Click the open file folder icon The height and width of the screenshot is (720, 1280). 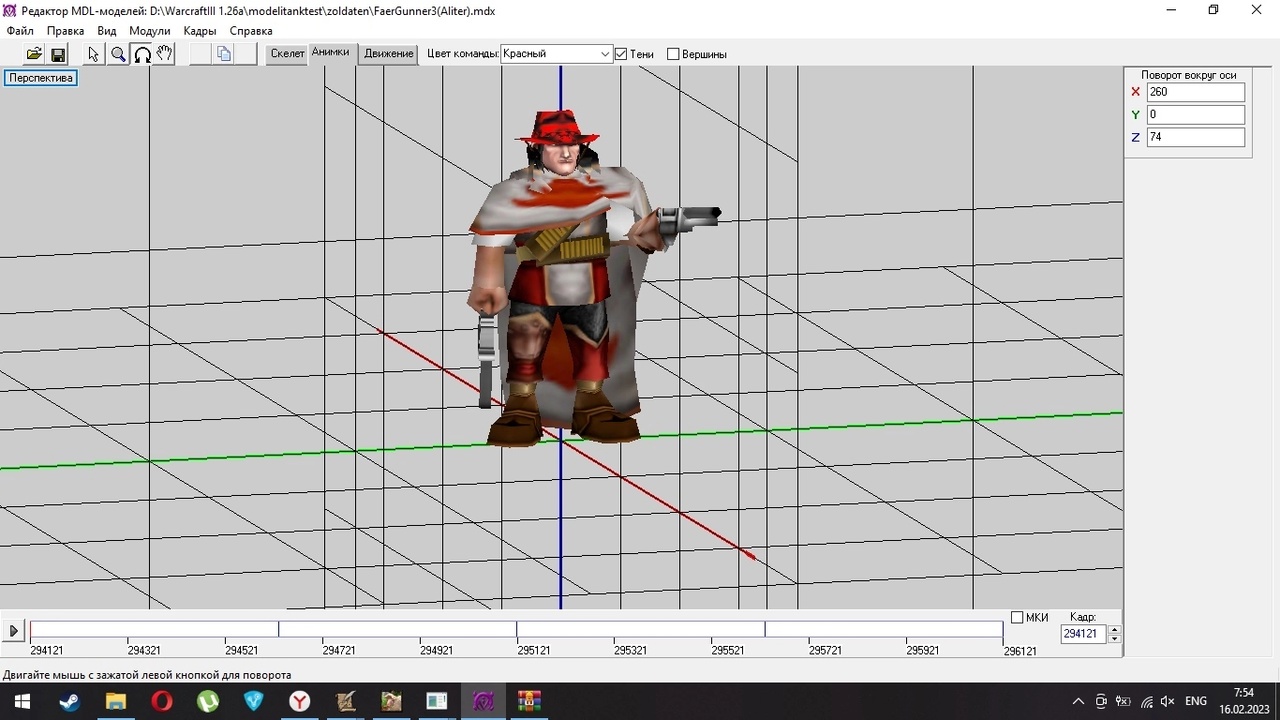(34, 54)
